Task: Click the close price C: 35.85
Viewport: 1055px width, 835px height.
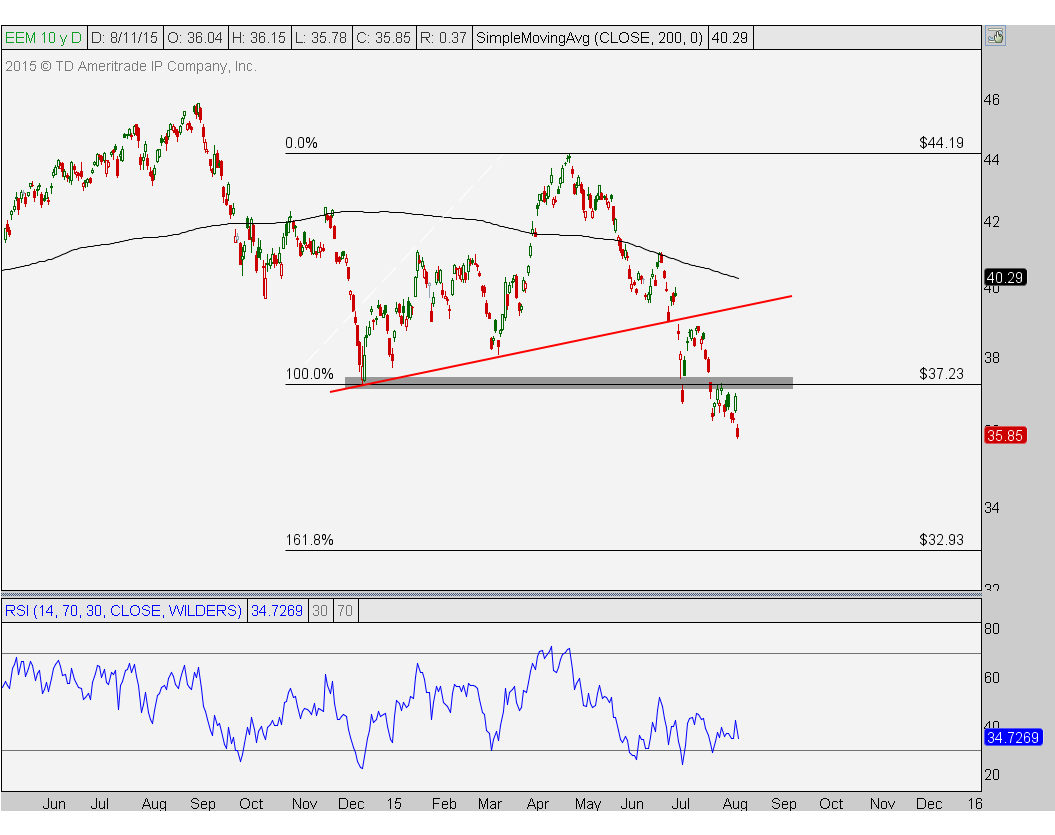Action: click(384, 38)
